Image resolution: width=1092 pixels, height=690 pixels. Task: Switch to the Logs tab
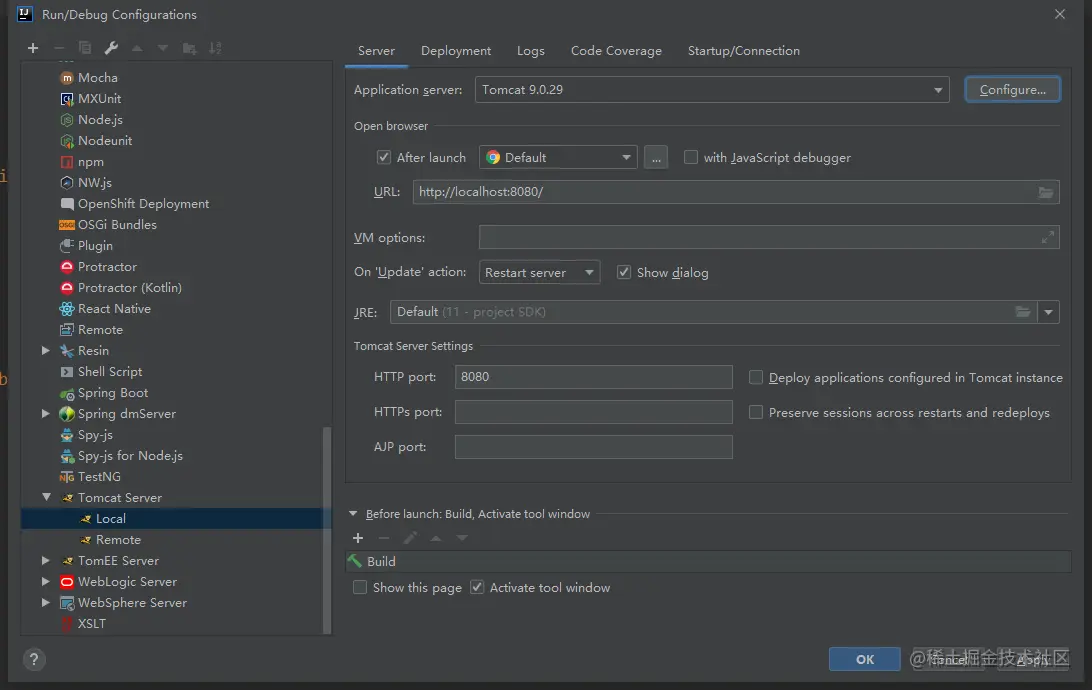click(x=531, y=51)
